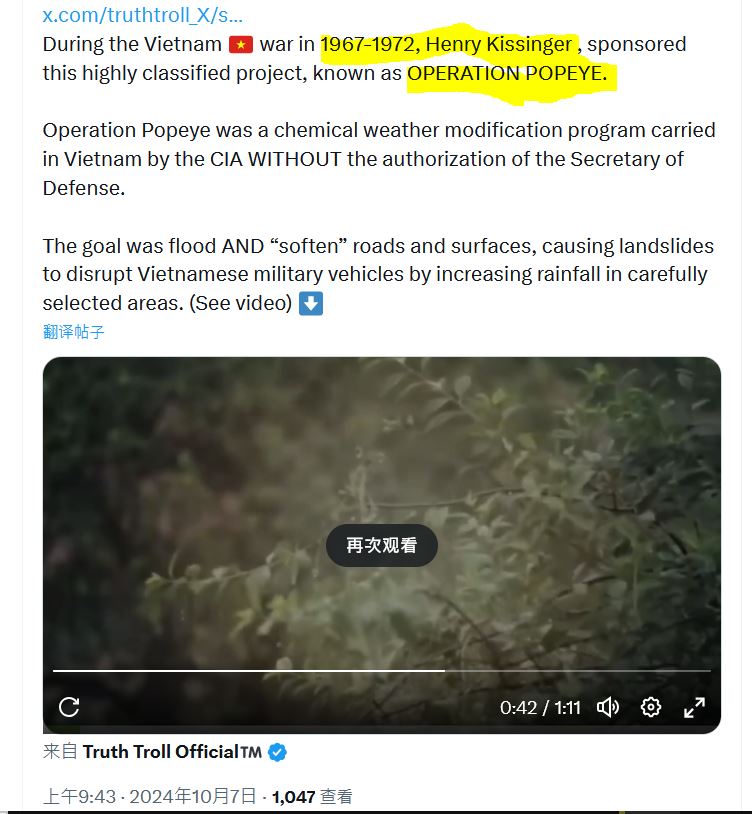752x814 pixels.
Task: Open video settings gear icon
Action: 651,707
